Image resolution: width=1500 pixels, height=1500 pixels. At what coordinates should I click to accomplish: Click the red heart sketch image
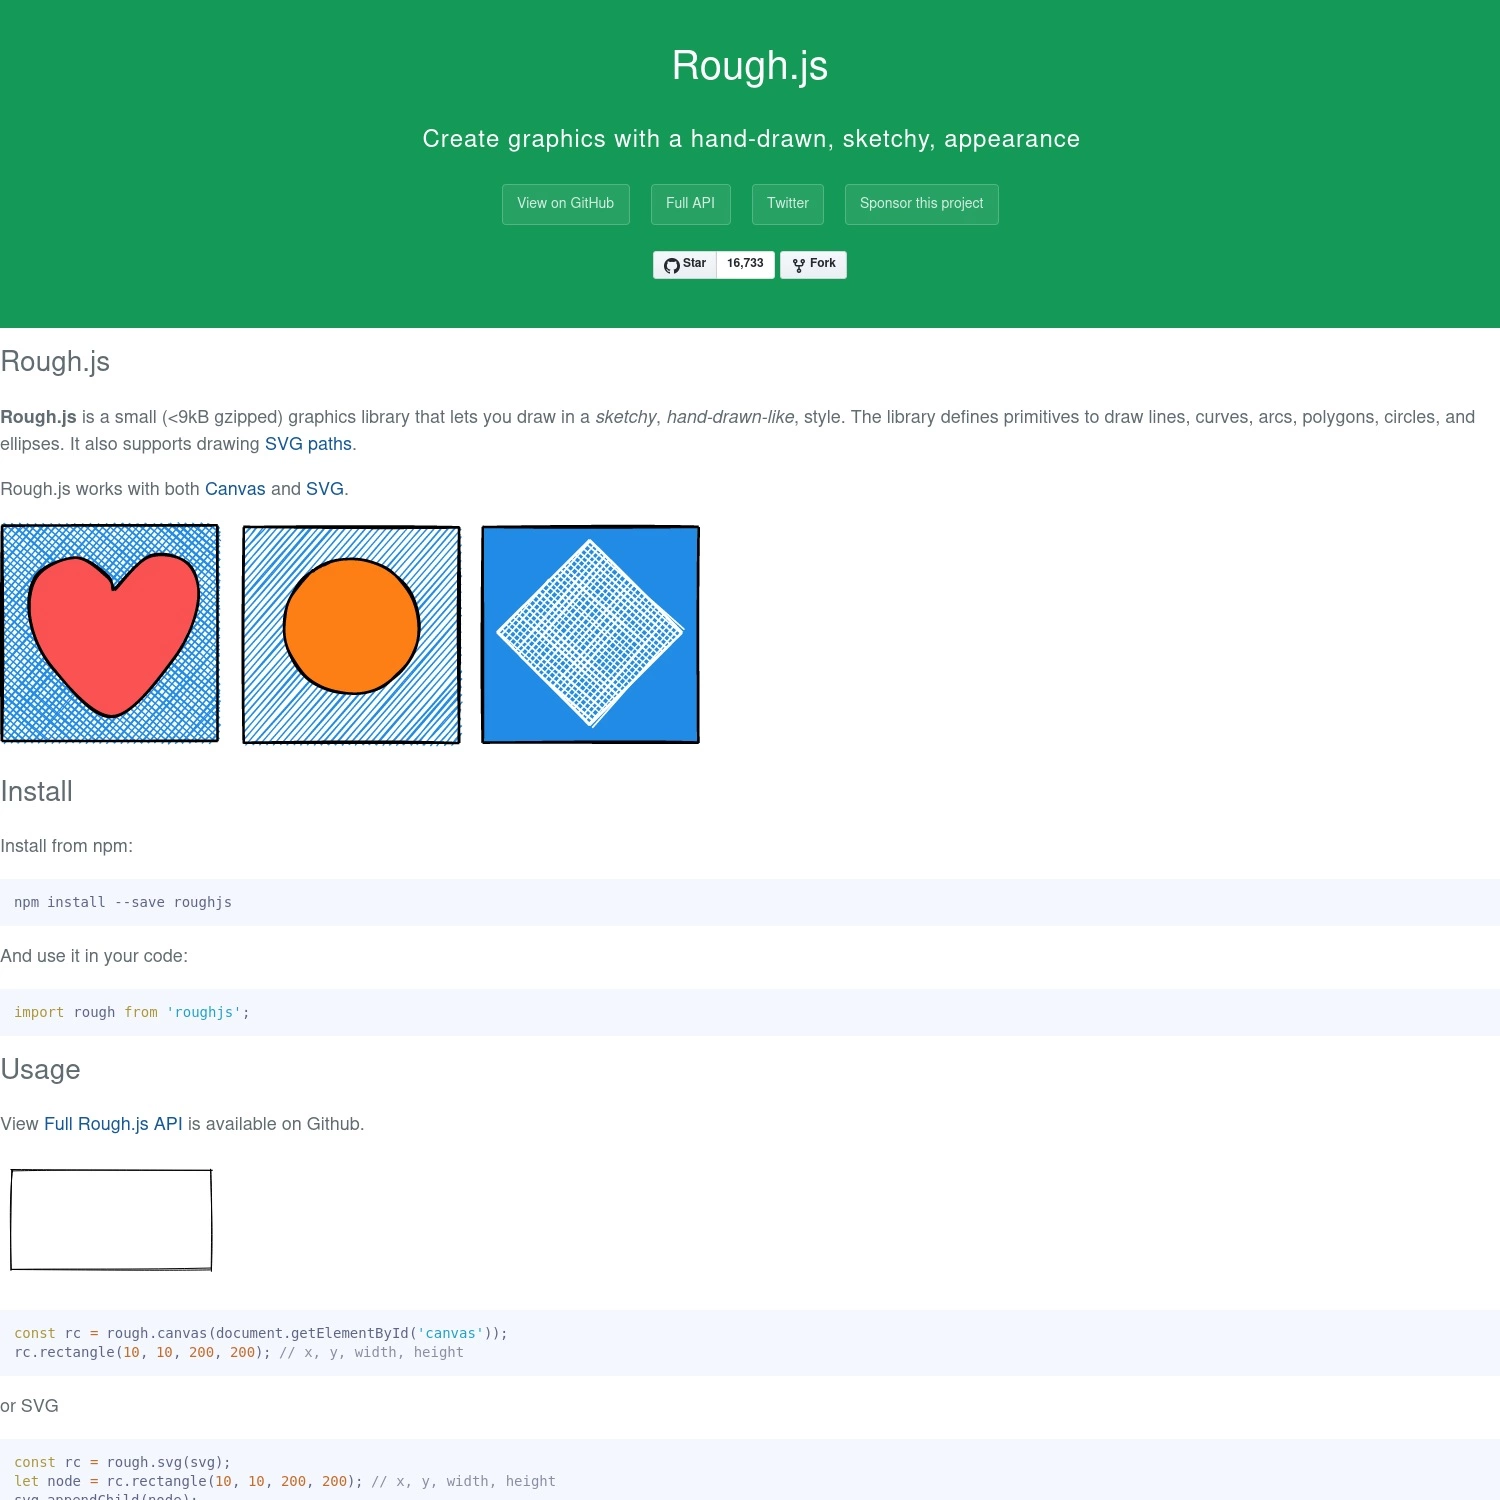110,634
